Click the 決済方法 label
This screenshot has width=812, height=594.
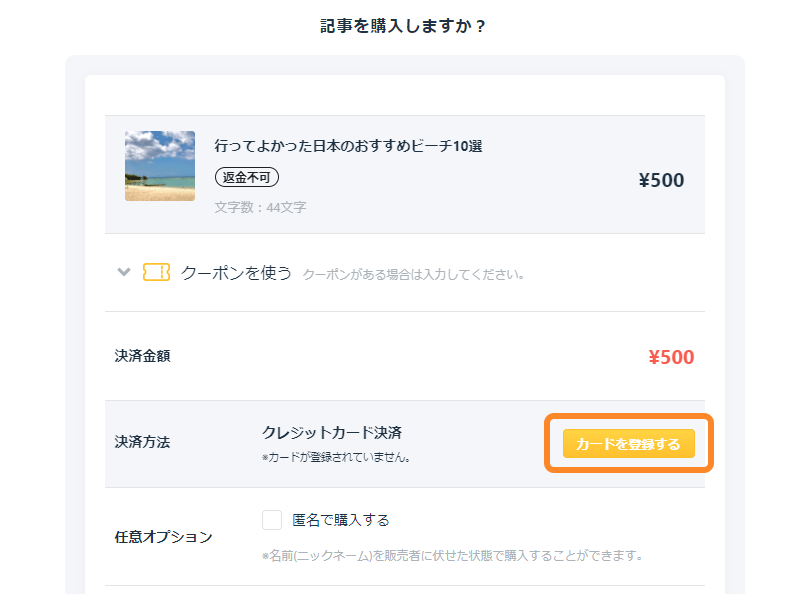[142, 442]
